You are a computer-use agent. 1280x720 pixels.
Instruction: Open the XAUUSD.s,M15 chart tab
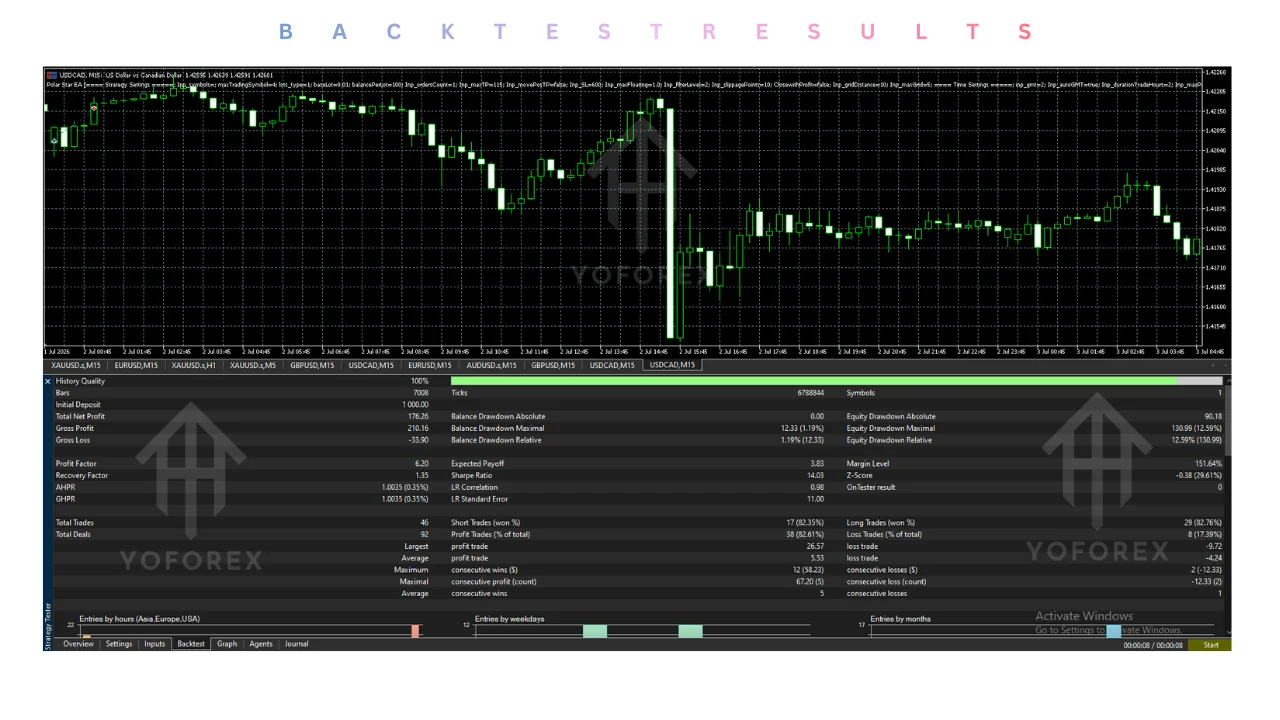(x=76, y=365)
